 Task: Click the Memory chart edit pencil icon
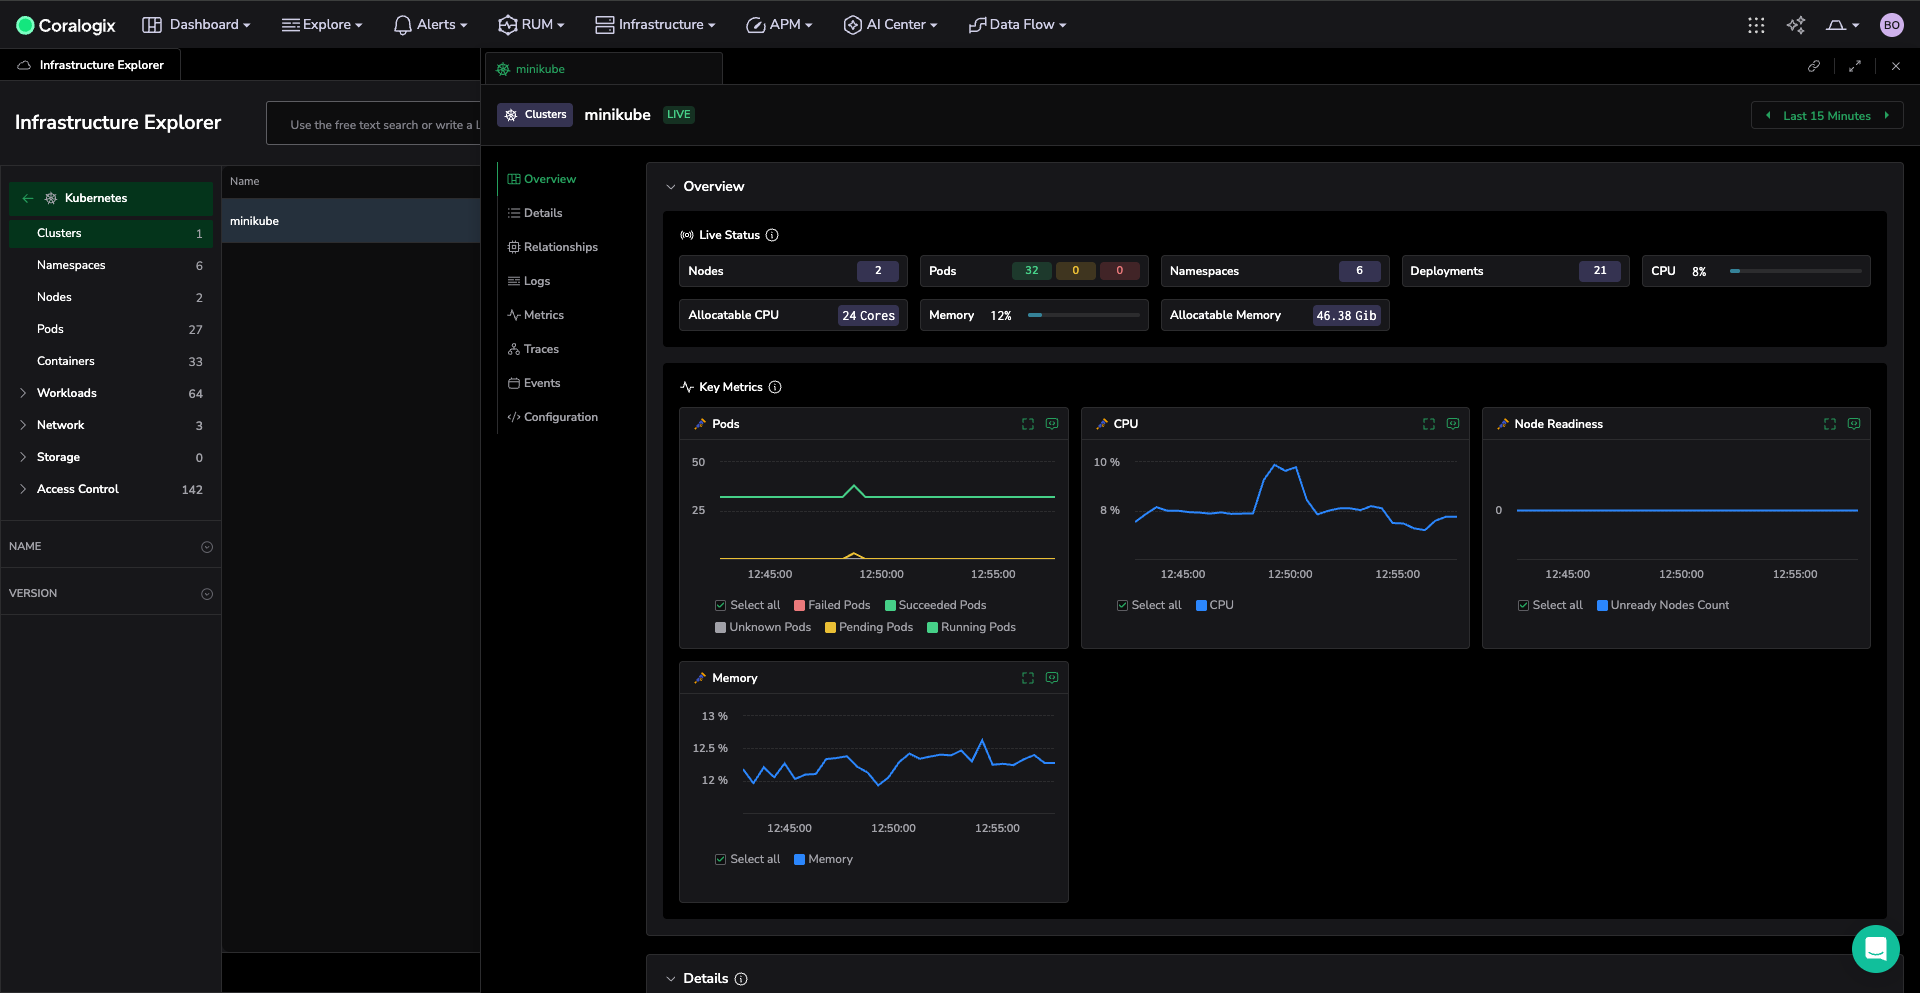[x=700, y=678]
